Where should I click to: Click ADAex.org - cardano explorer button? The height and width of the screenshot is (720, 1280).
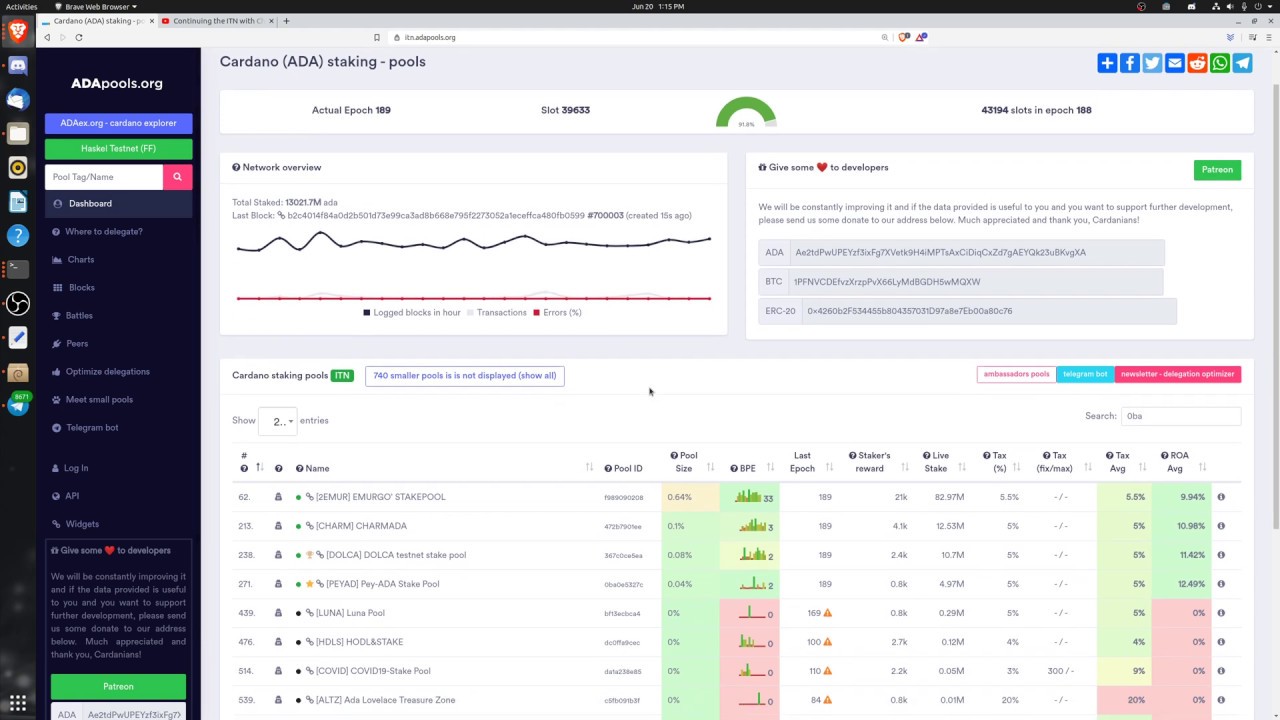point(118,123)
